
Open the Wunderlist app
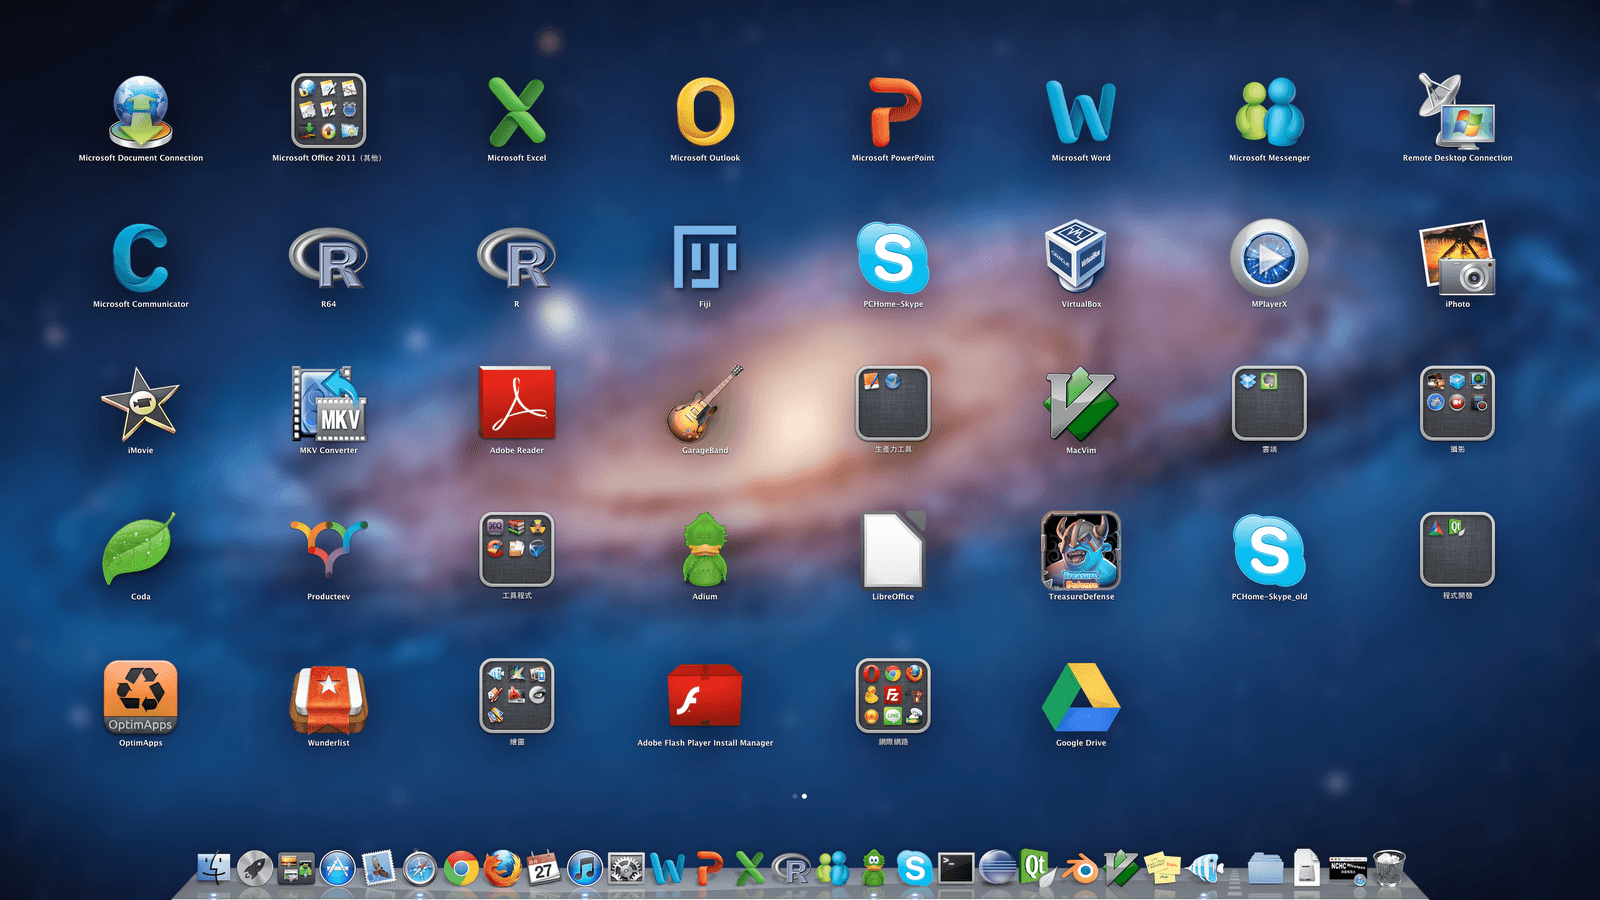(x=329, y=697)
